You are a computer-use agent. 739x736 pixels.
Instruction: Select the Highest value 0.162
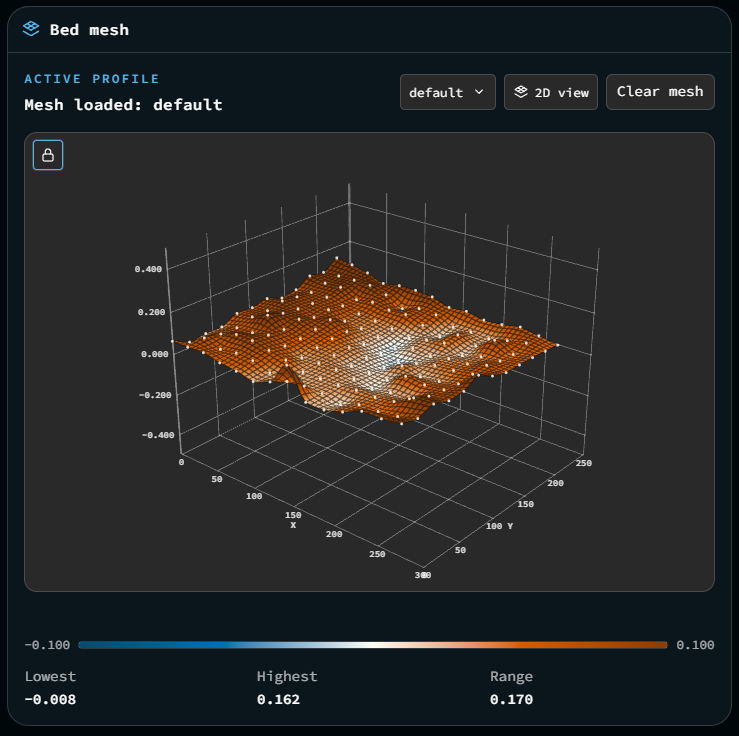[278, 699]
